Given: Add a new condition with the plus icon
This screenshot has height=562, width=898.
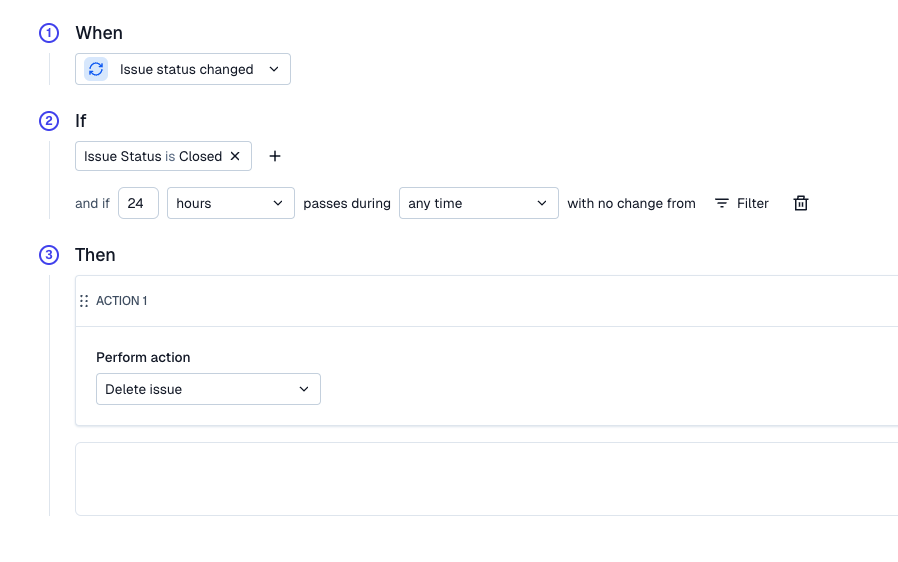Looking at the screenshot, I should coord(275,156).
